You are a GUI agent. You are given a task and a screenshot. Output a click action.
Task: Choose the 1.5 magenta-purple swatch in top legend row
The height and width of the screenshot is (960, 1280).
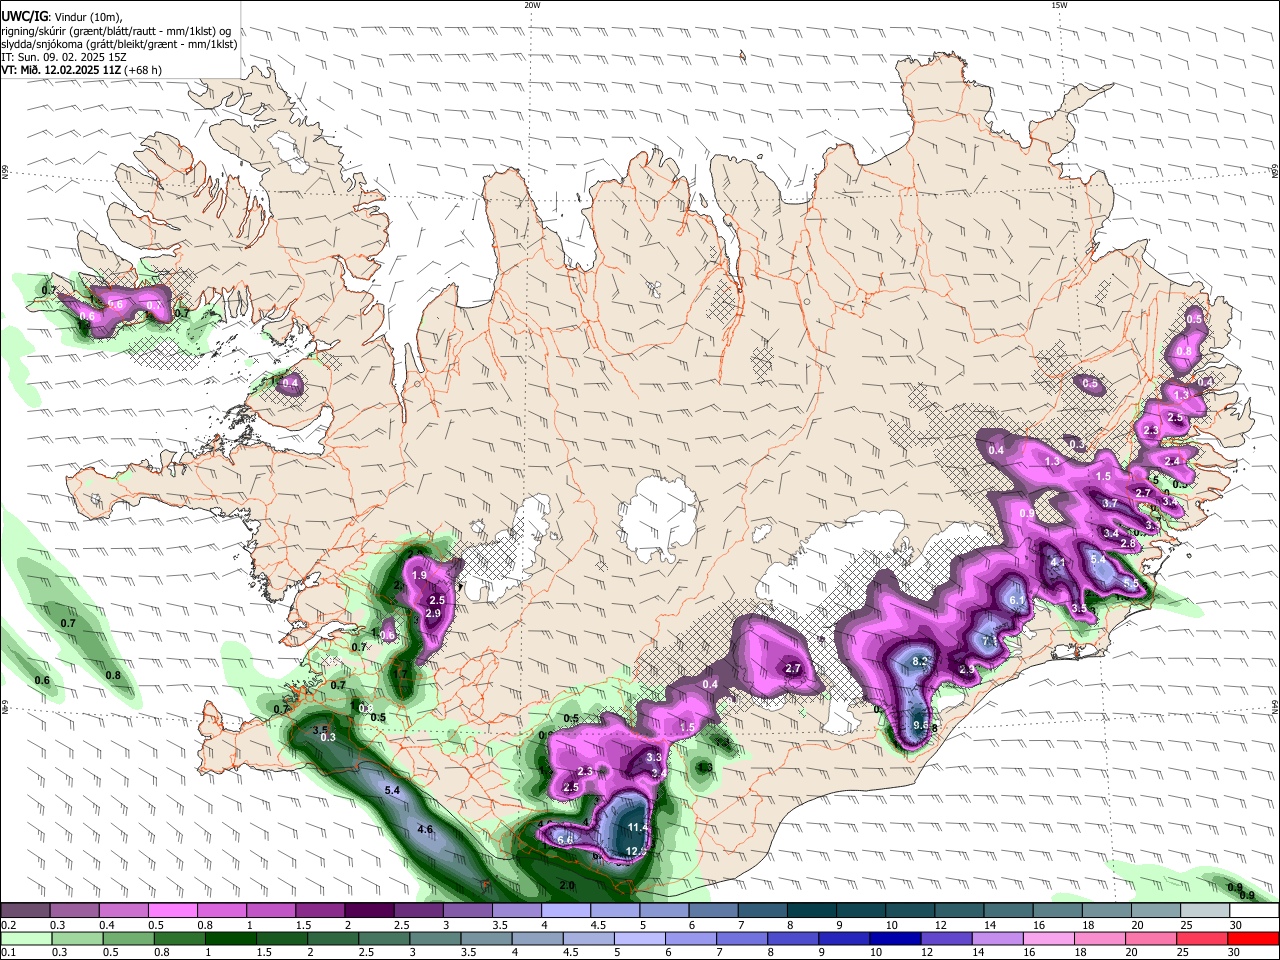pos(320,911)
